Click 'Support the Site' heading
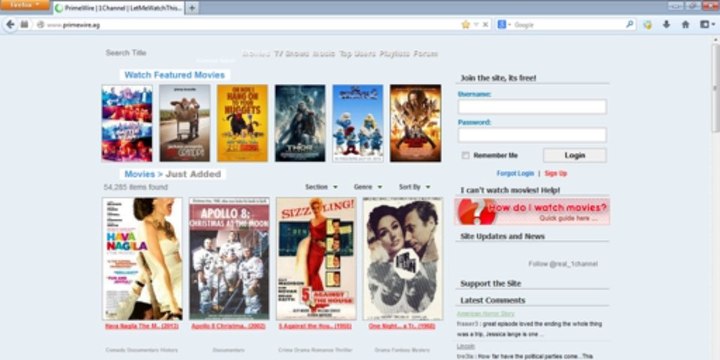Image resolution: width=720 pixels, height=360 pixels. pyautogui.click(x=490, y=284)
